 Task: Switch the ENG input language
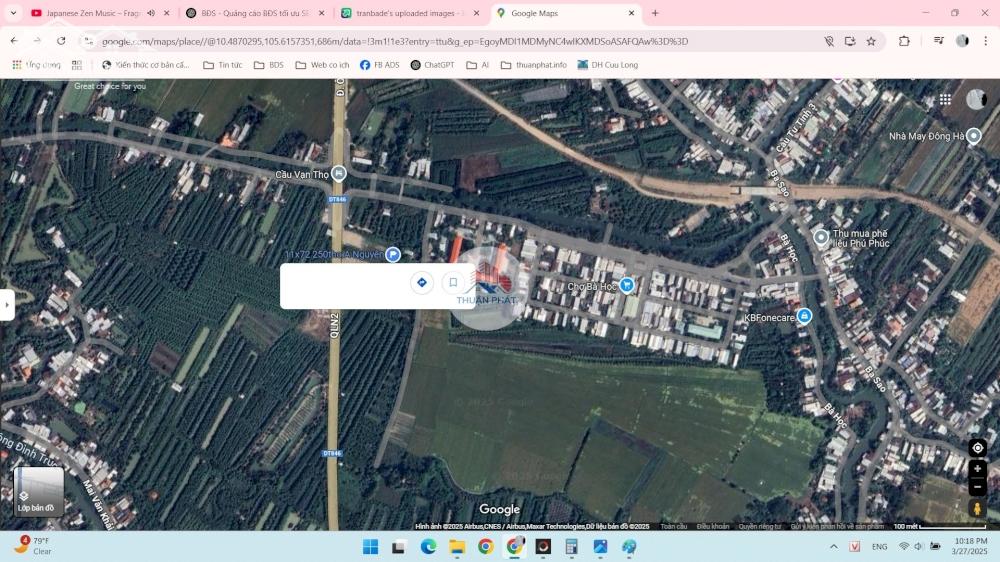click(x=879, y=547)
